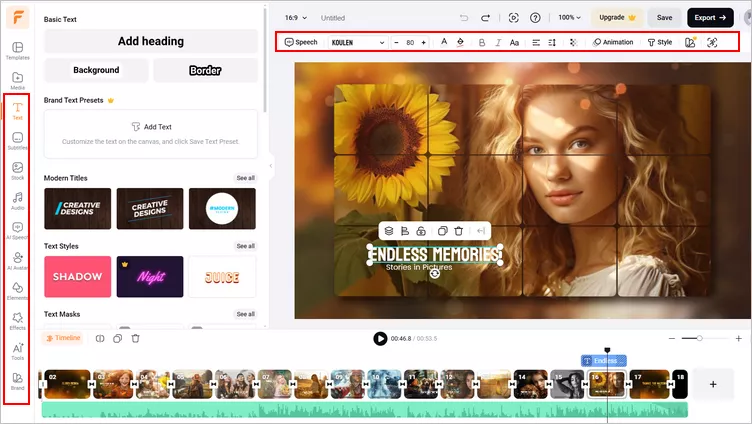752x424 pixels.
Task: Apply the Juice text style
Action: point(222,277)
